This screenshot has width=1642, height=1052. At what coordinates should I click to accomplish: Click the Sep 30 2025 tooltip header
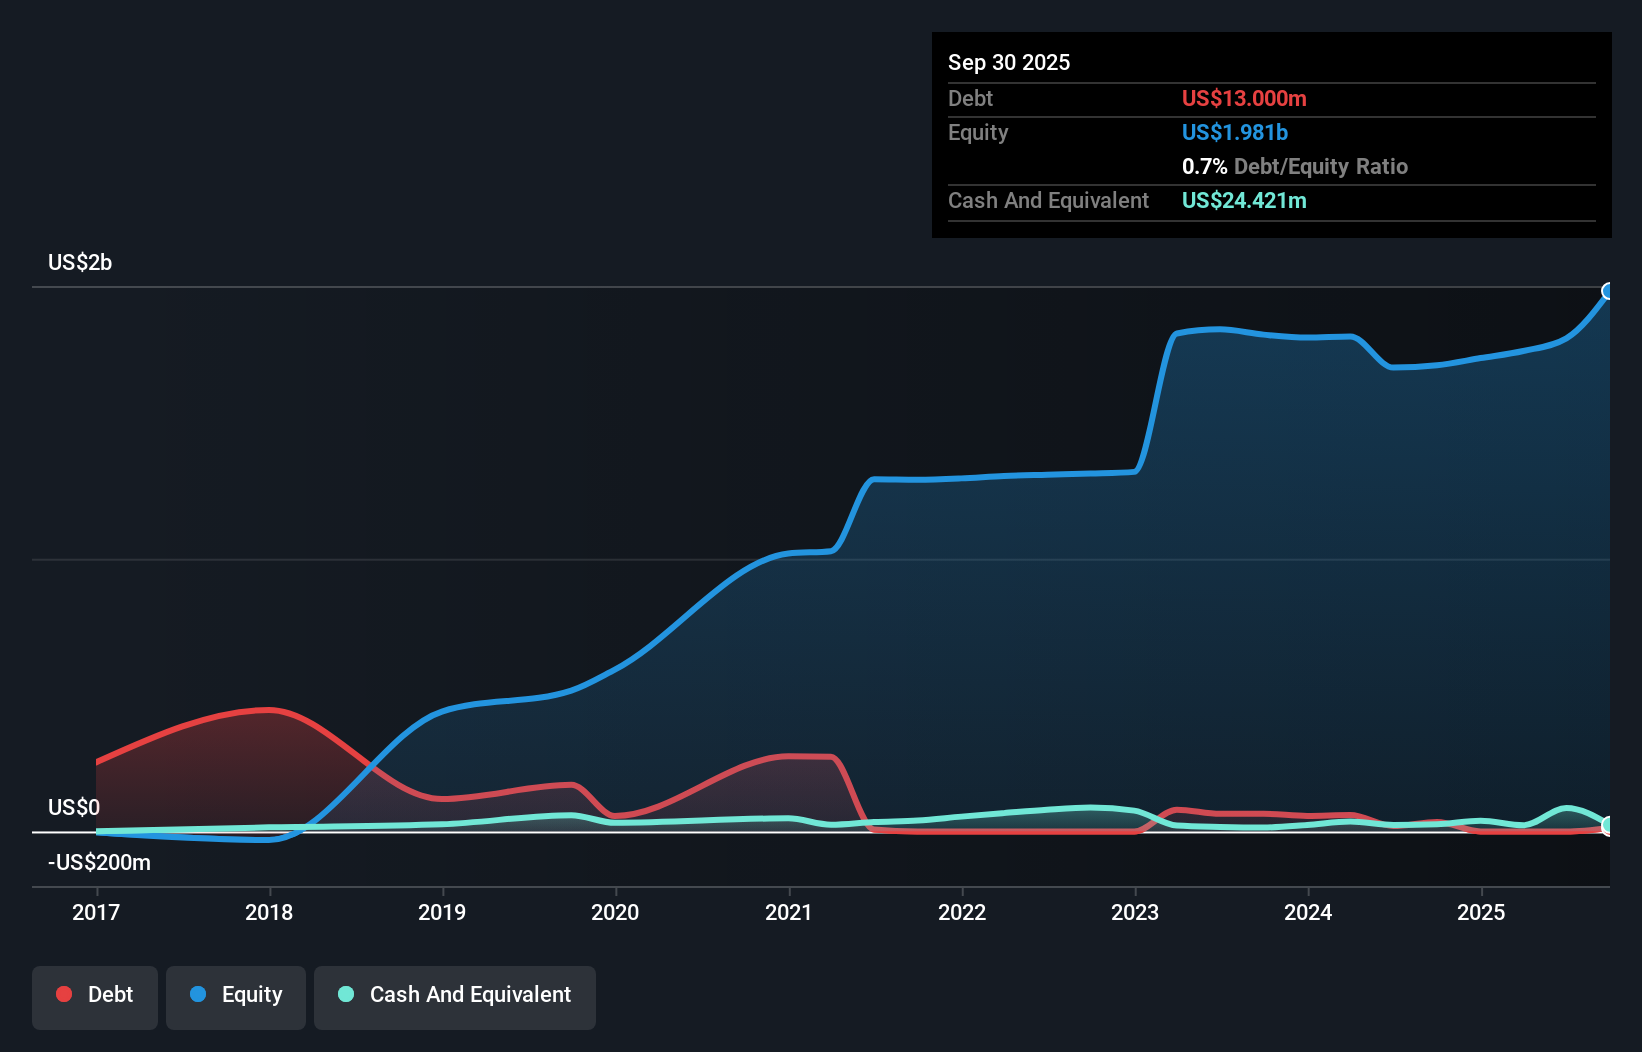point(1009,62)
